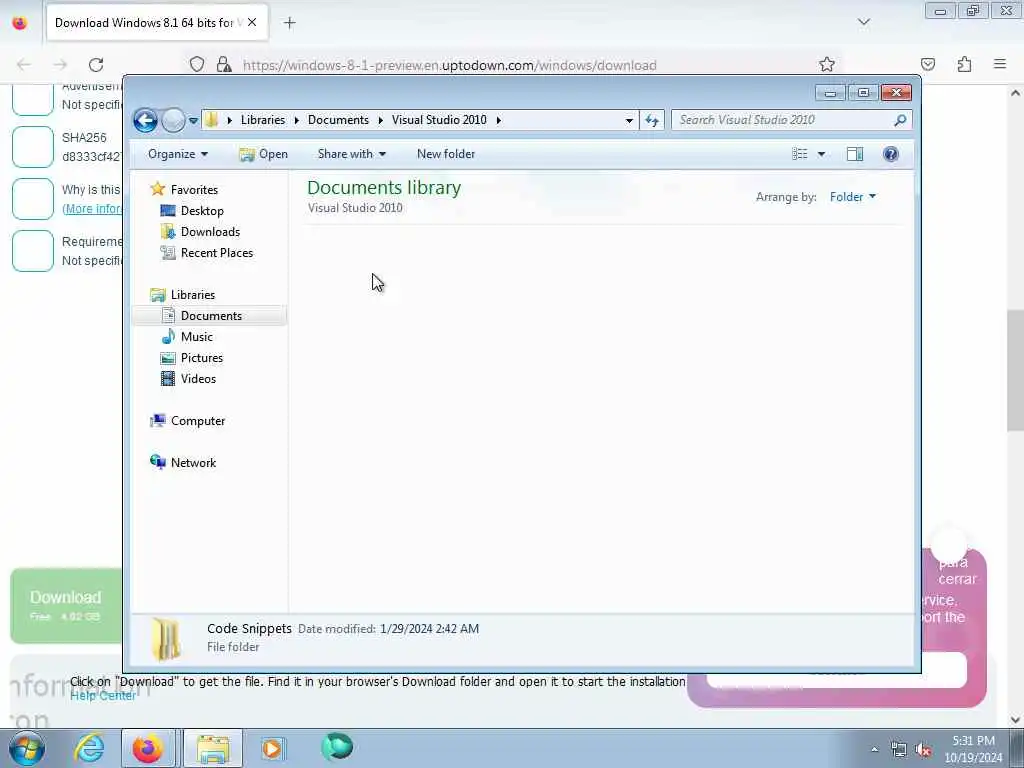Screen dimensions: 1024x768
Task: Open Recent Places in Favorites
Action: (x=217, y=253)
